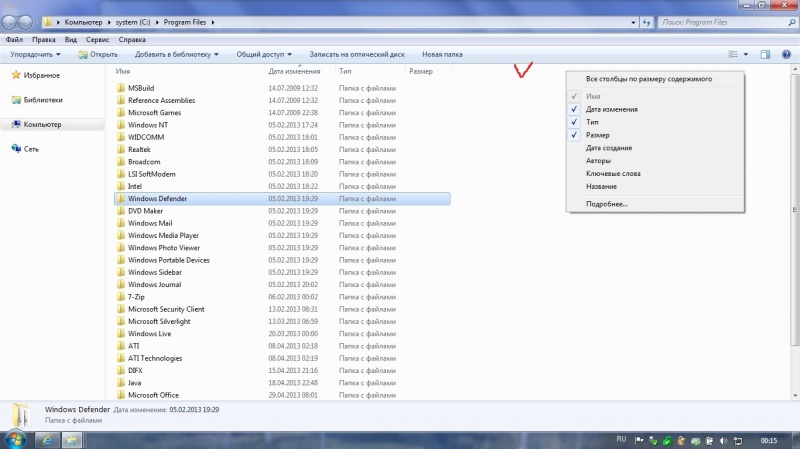The width and height of the screenshot is (800, 449).
Task: Toggle the preview pane icon
Action: (765, 54)
